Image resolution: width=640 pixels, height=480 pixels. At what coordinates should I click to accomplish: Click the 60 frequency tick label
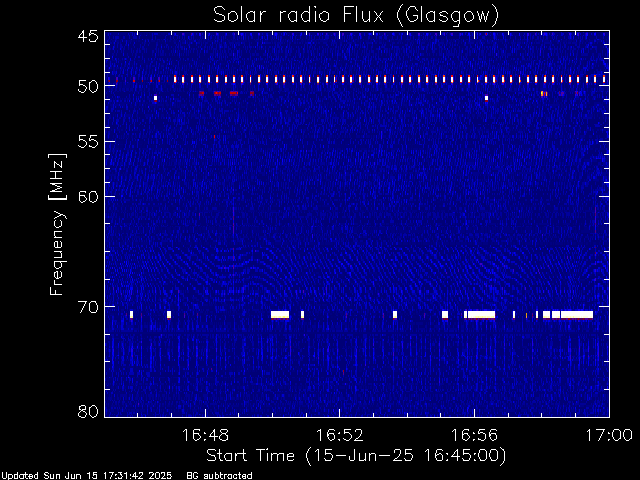88,197
